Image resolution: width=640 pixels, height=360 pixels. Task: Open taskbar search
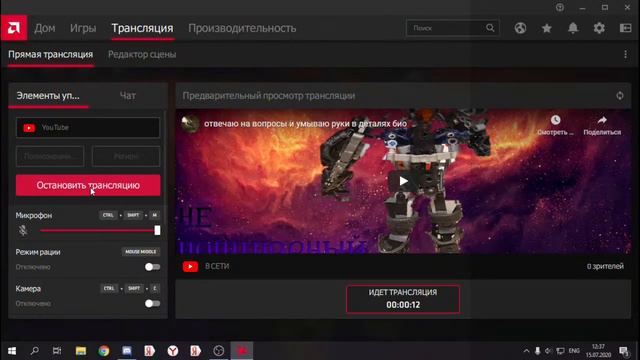pos(35,351)
